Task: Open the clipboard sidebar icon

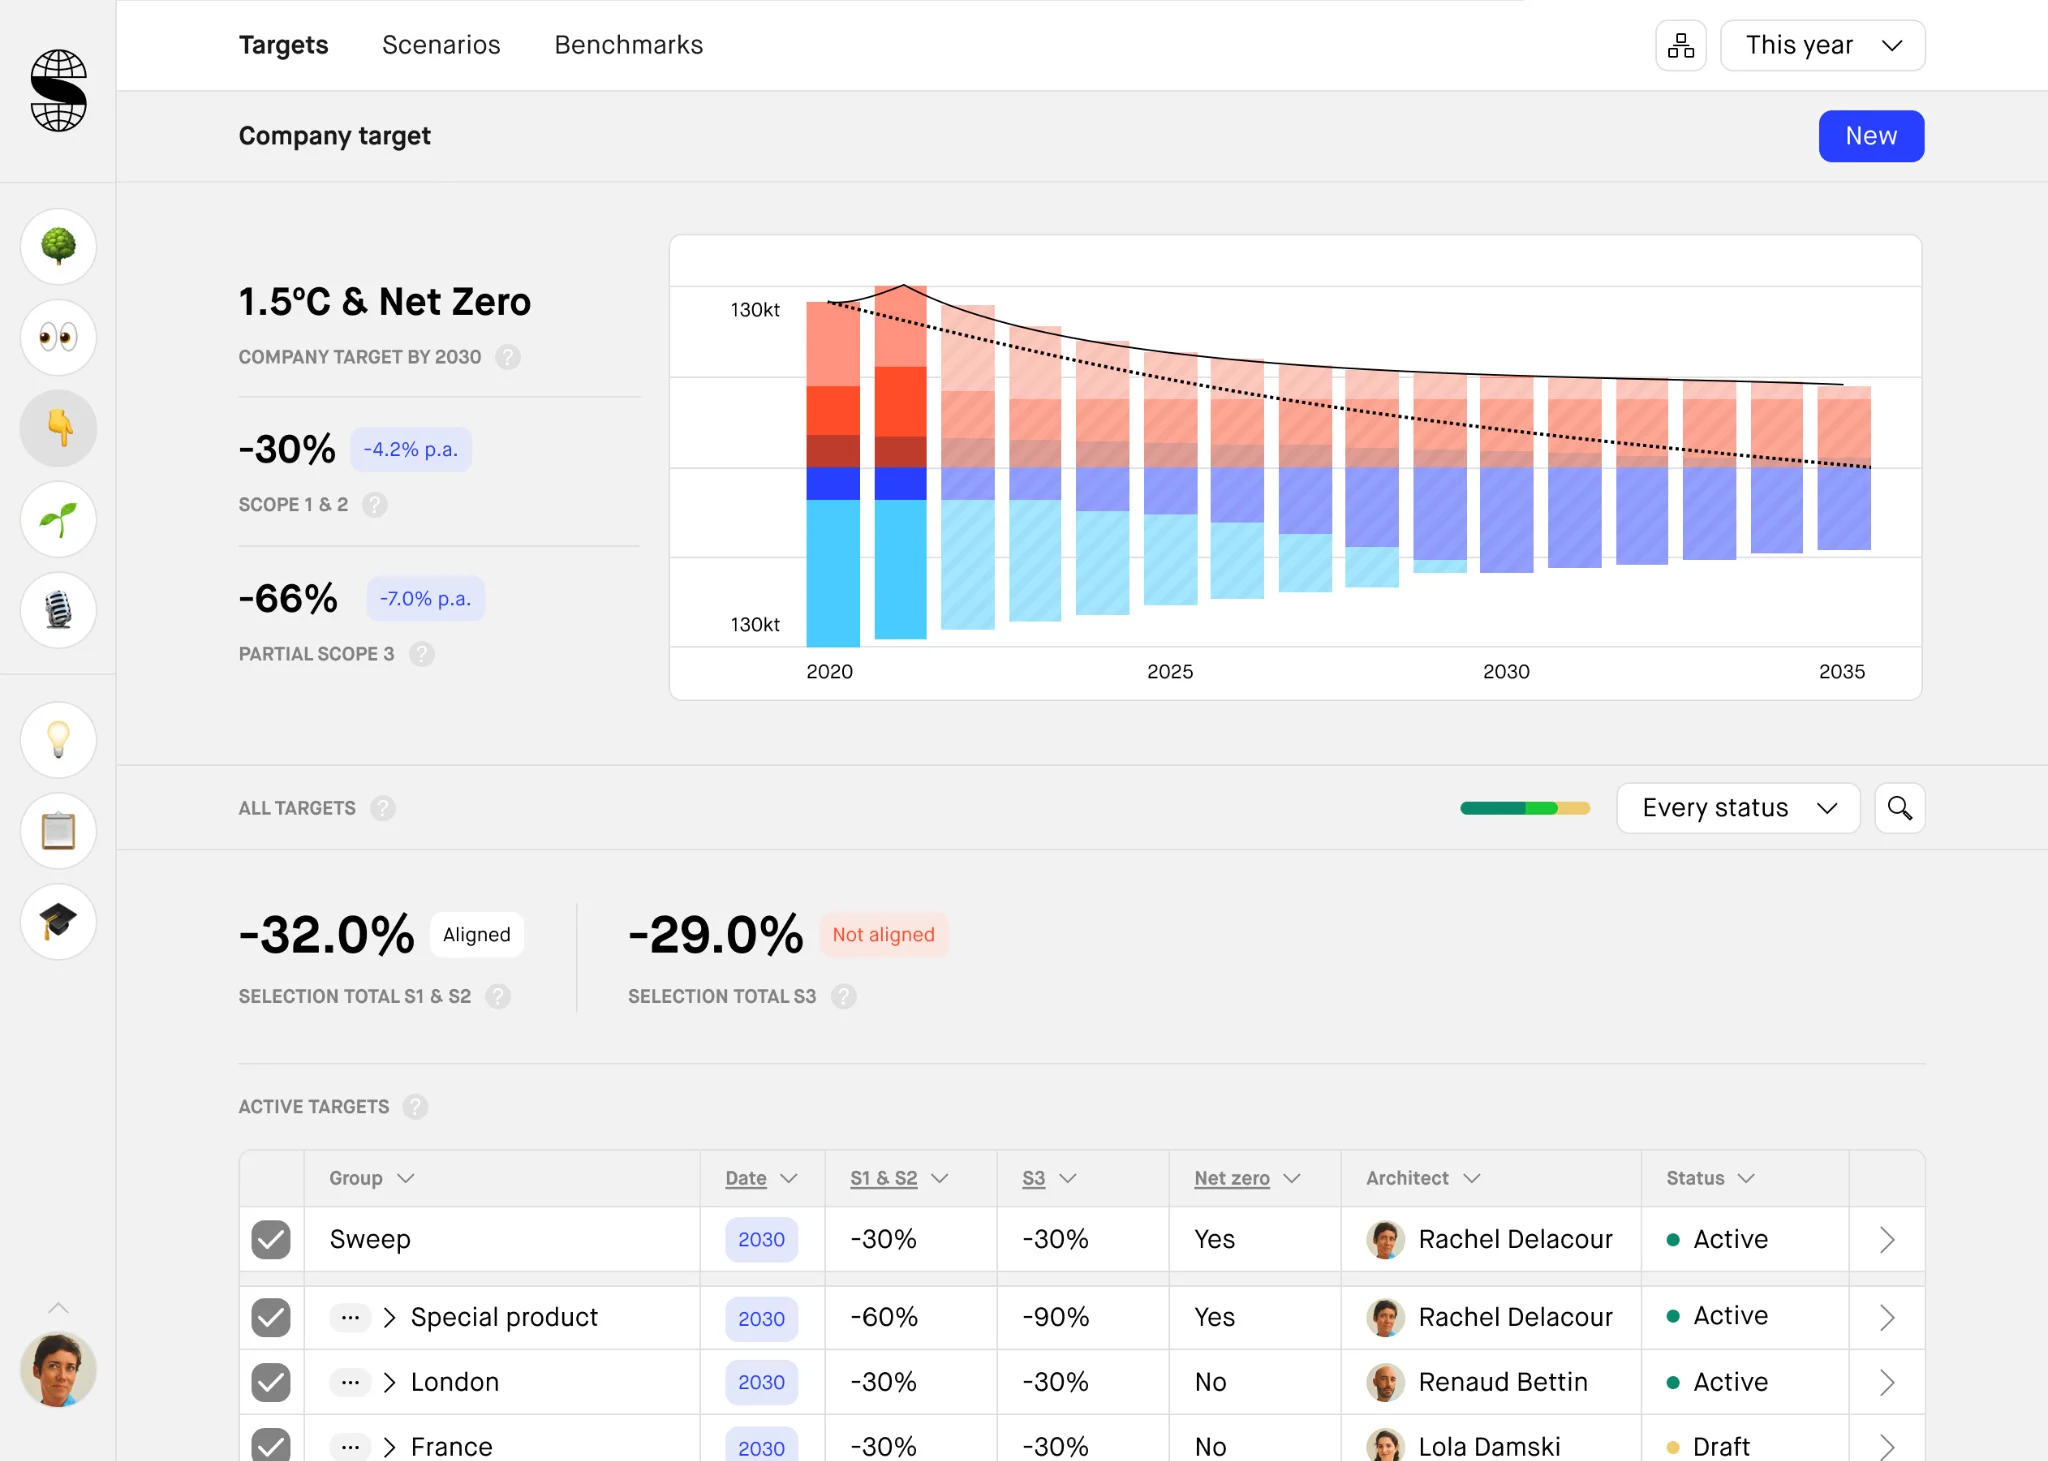Action: (58, 831)
